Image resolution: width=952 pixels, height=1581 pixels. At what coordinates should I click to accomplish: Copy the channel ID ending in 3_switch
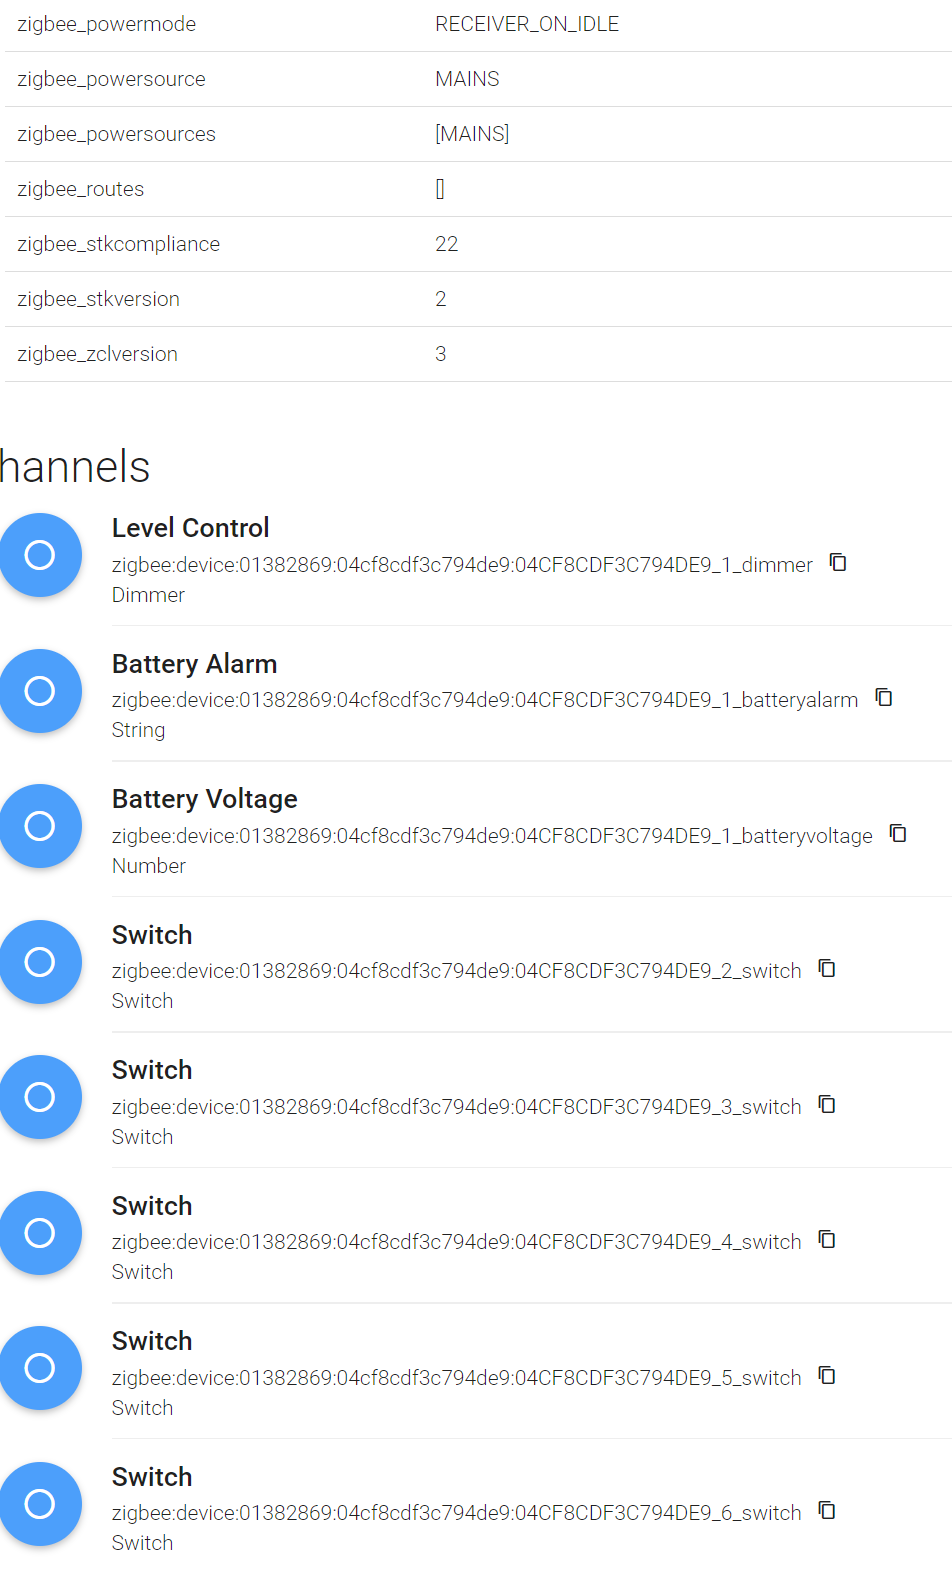pos(827,1105)
